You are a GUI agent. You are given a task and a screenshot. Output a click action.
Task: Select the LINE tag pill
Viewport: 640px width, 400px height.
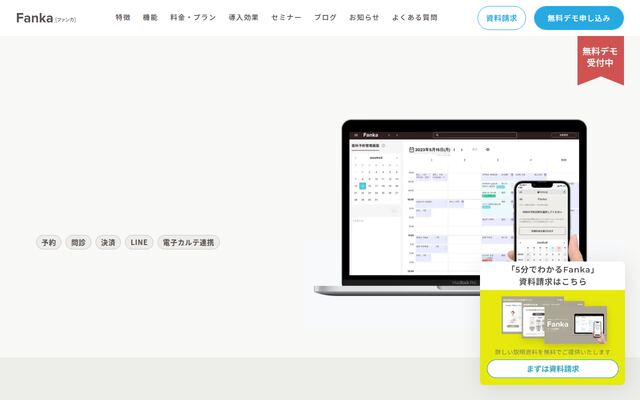pyautogui.click(x=139, y=242)
